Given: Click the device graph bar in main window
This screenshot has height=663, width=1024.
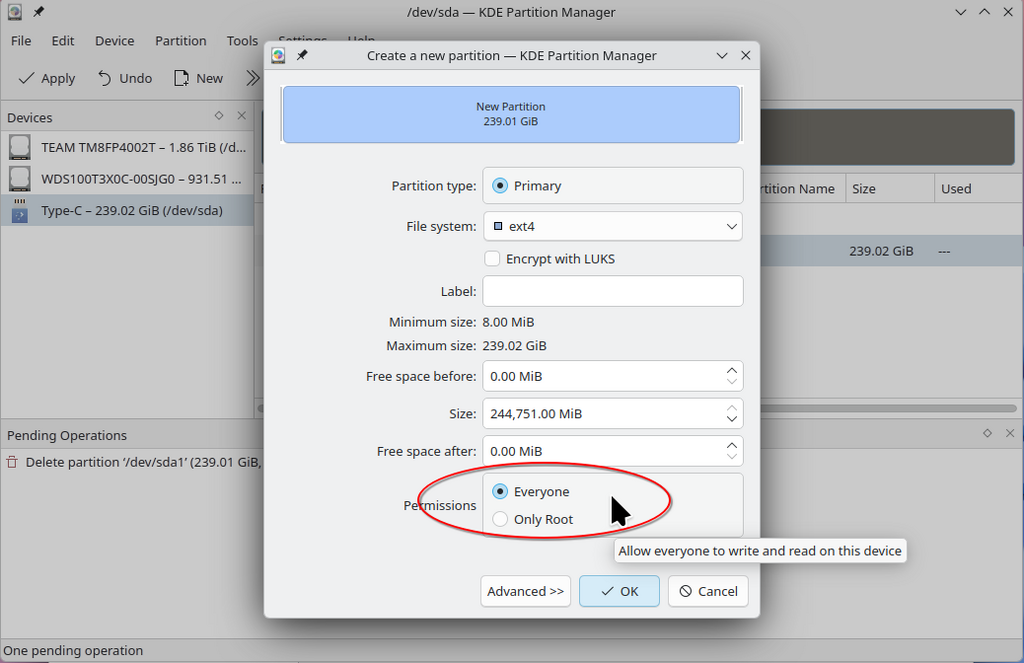Looking at the screenshot, I should tap(888, 137).
